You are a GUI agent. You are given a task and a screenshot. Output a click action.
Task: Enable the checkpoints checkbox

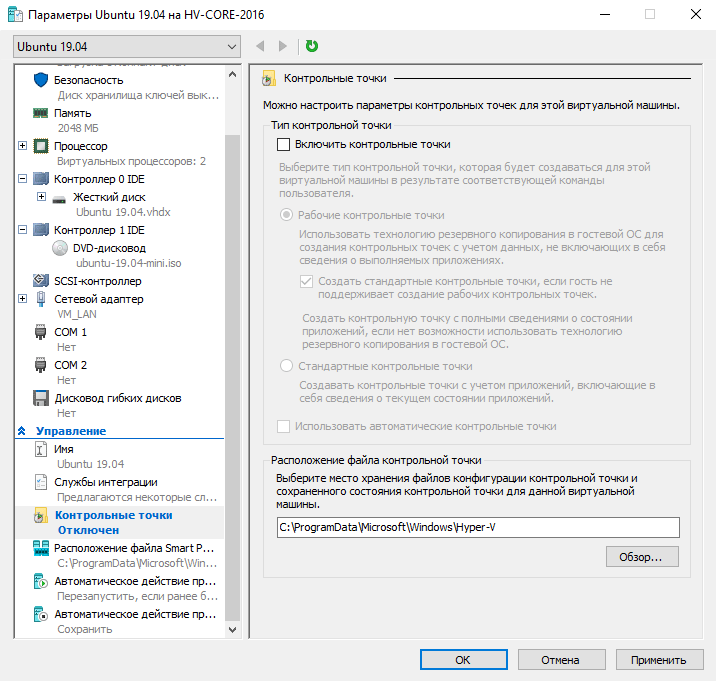(x=283, y=144)
